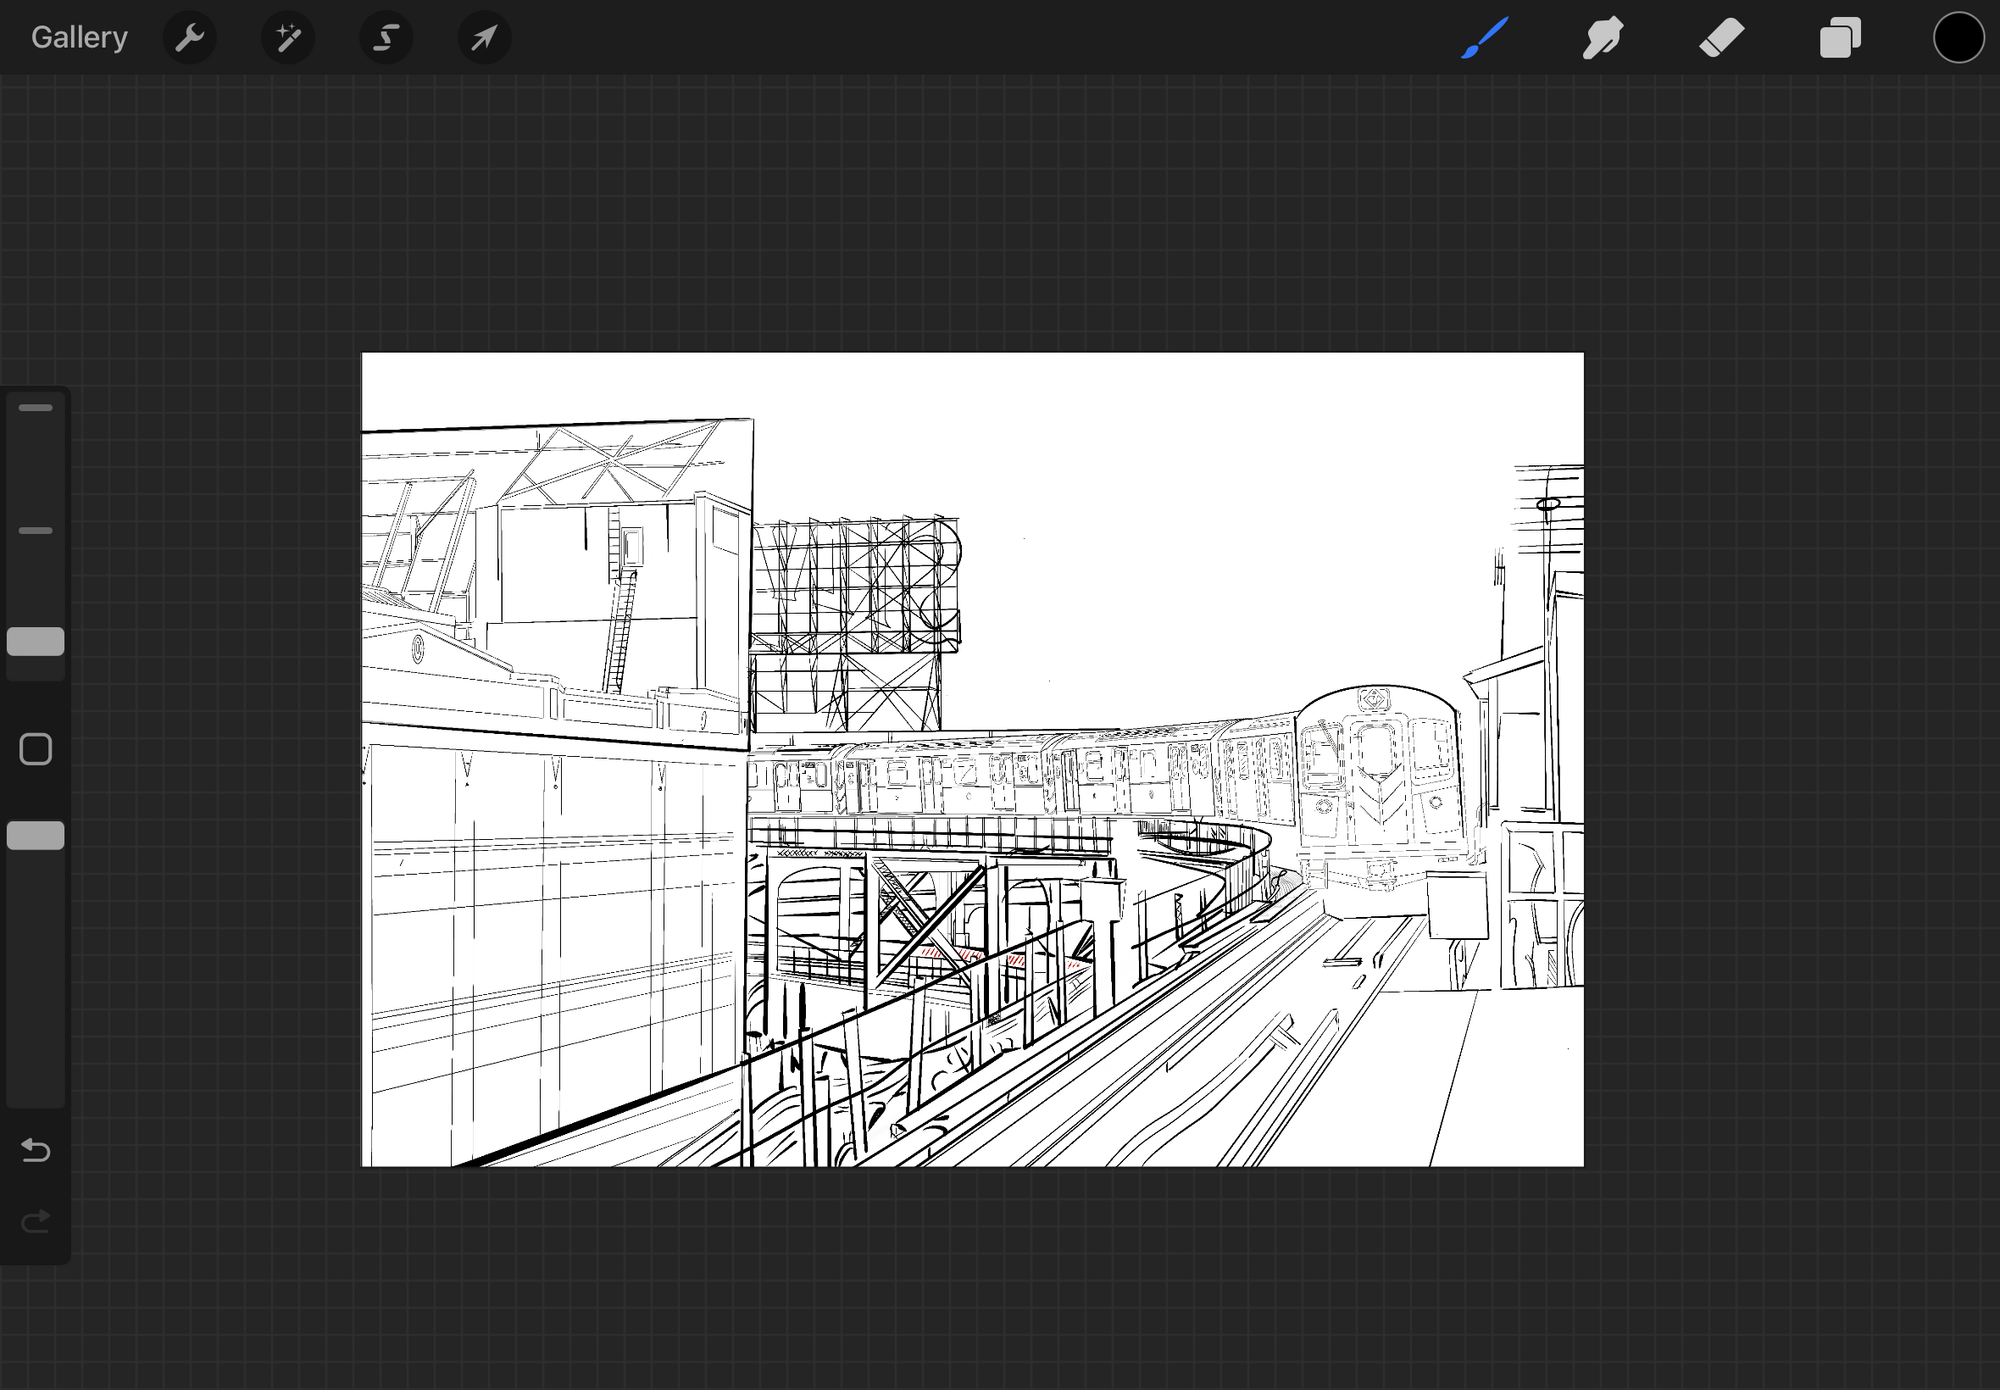Click the train front in the canvas drawing
Viewport: 2000px width, 1390px height.
click(x=1382, y=787)
